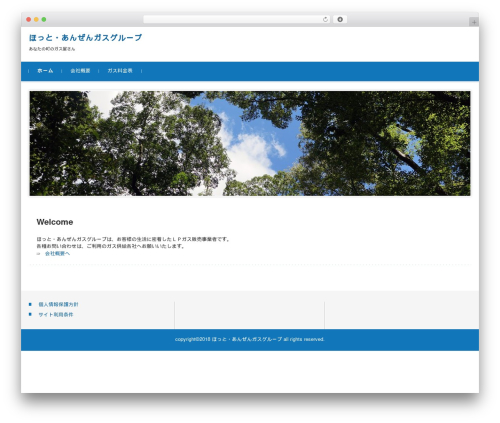Open site title ほっと・あんぜんガスグループ
The image size is (500, 423).
pos(85,38)
